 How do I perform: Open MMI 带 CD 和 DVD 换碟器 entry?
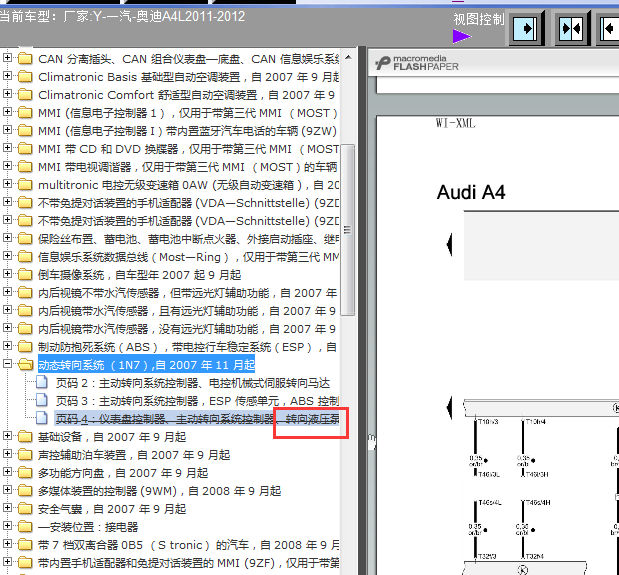click(188, 149)
